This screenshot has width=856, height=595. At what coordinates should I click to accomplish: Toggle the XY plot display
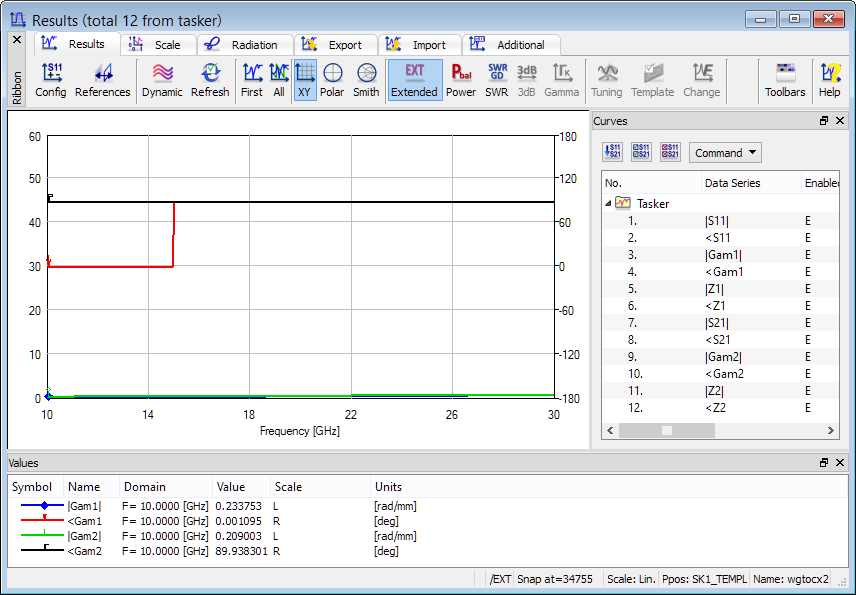(305, 79)
